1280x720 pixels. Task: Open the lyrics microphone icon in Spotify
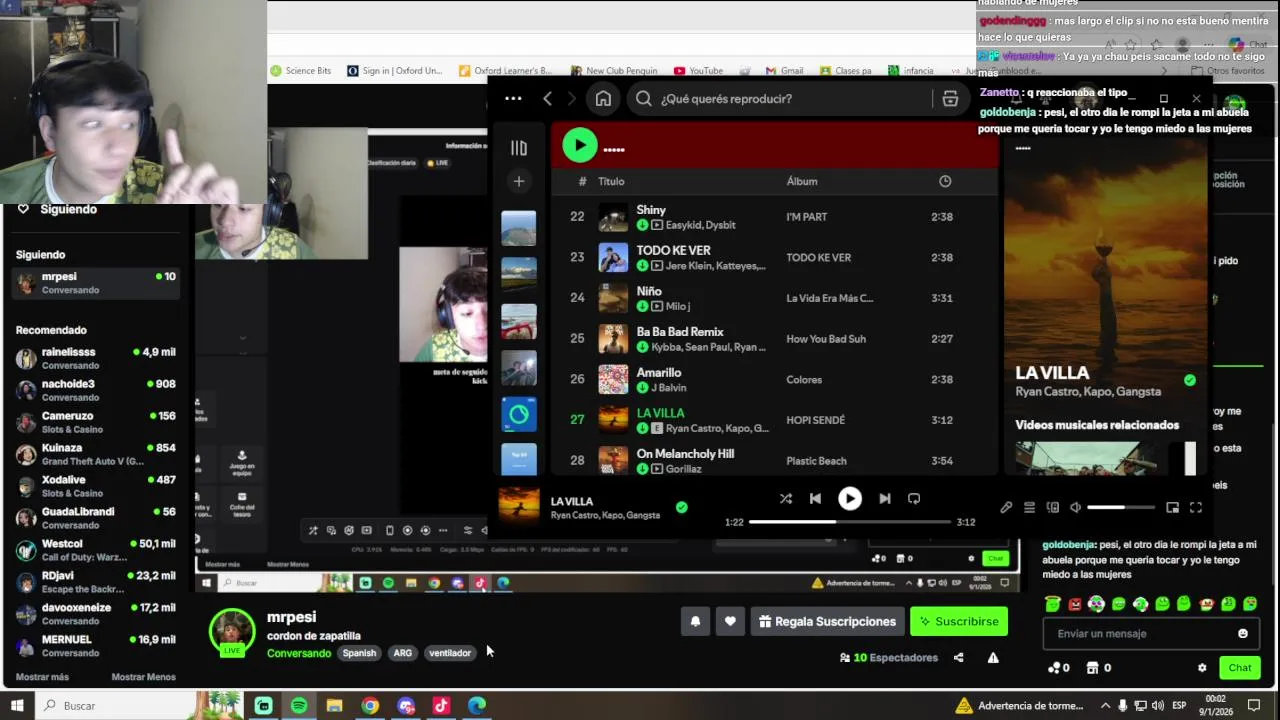point(1006,507)
